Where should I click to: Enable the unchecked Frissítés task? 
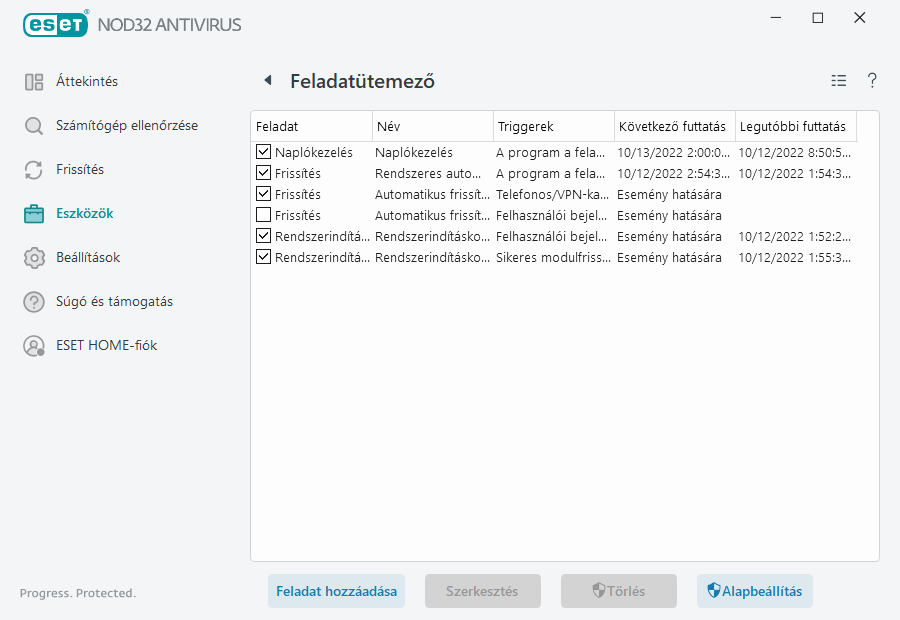click(264, 215)
